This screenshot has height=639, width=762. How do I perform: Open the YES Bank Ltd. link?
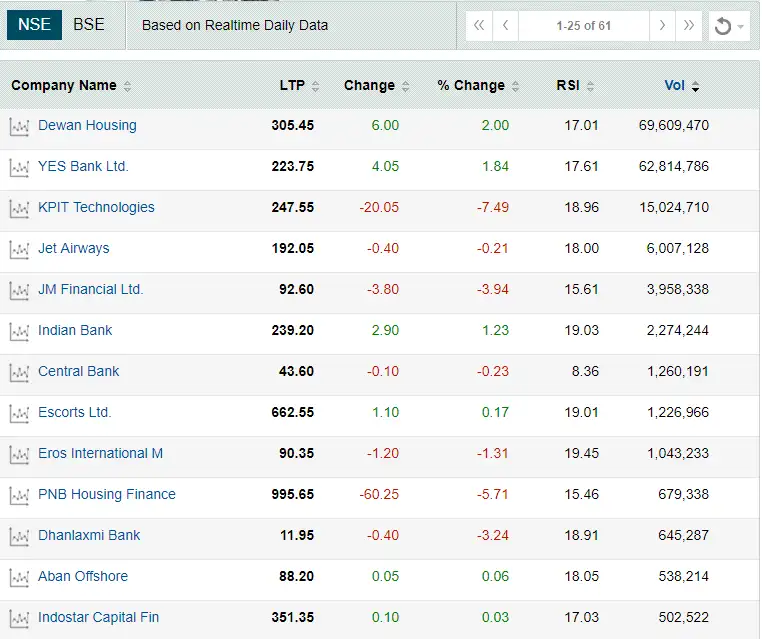(83, 166)
